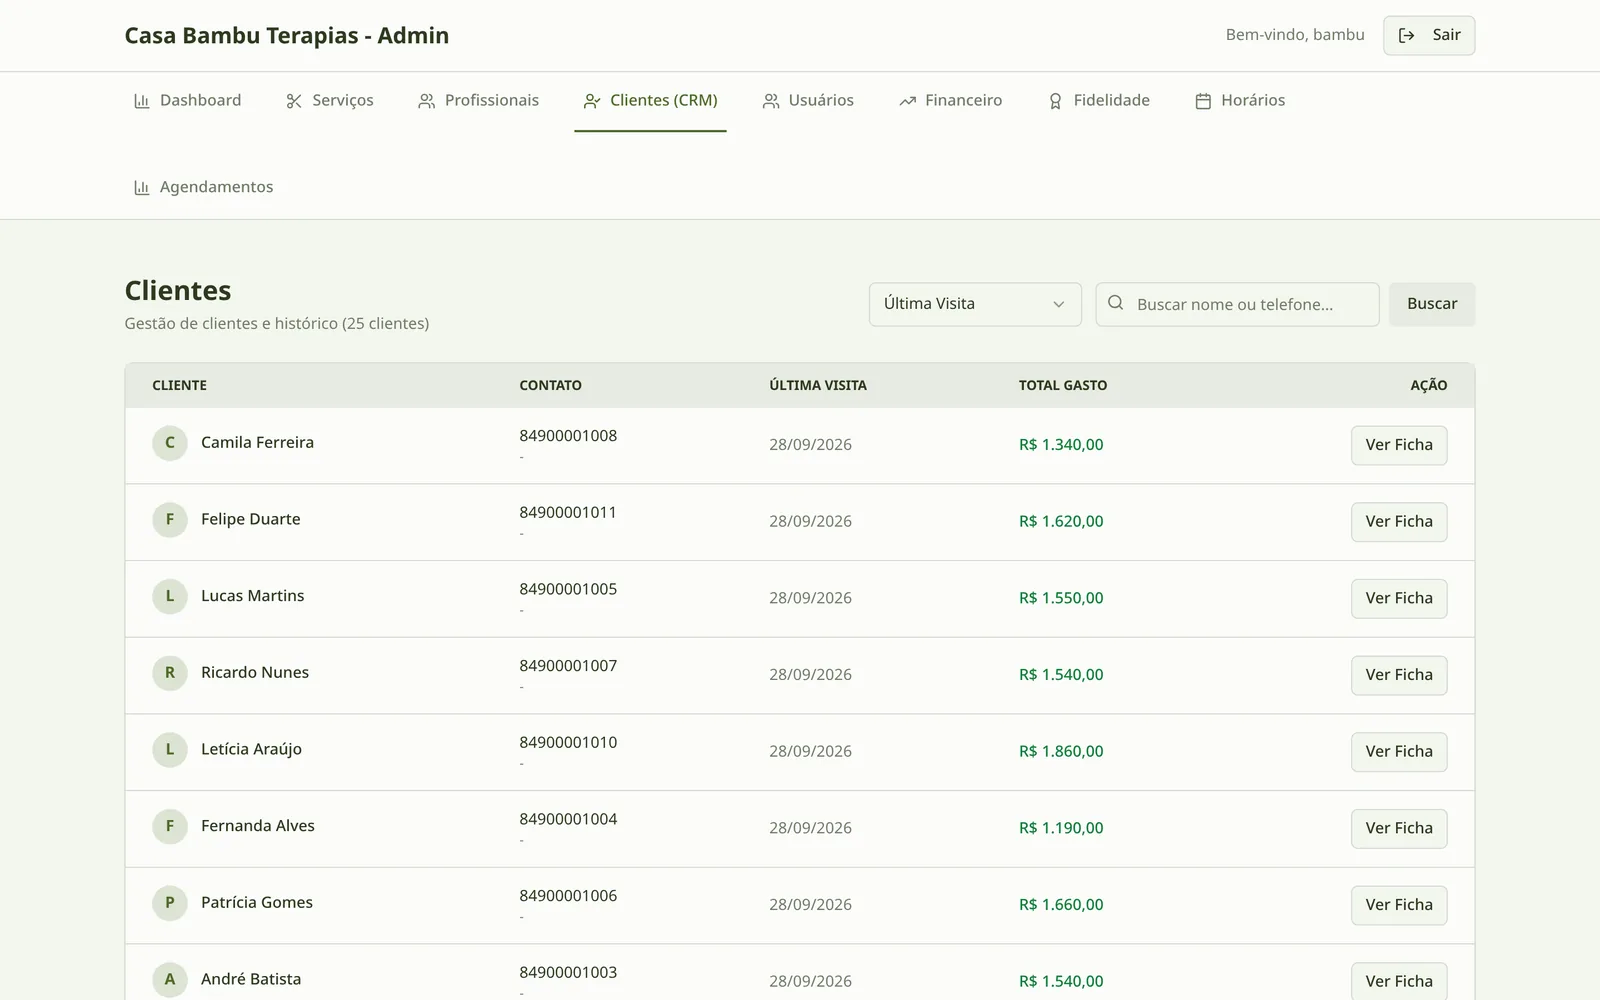Click the Sair logout button
Screen dimensions: 1600x1000
(1429, 35)
